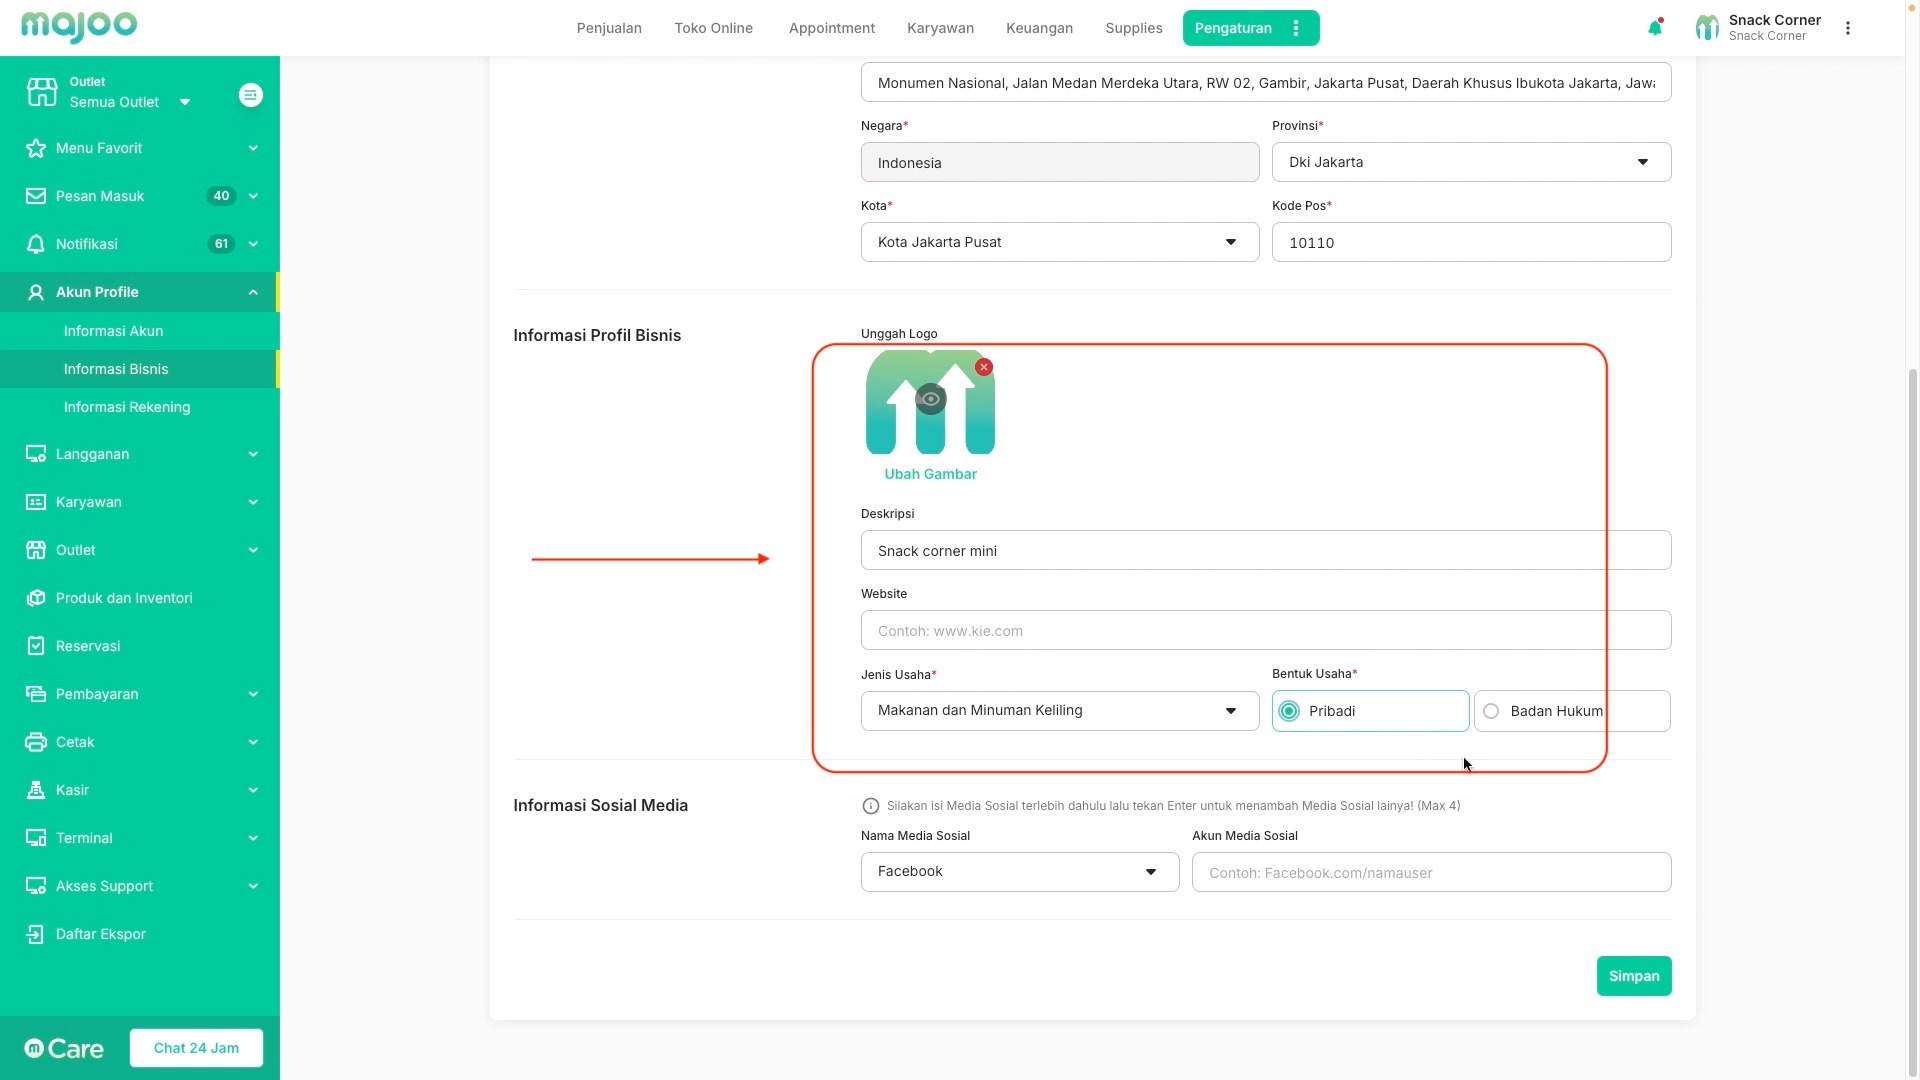Screen dimensions: 1920x1080
Task: Click the notification bell icon
Action: click(1654, 28)
